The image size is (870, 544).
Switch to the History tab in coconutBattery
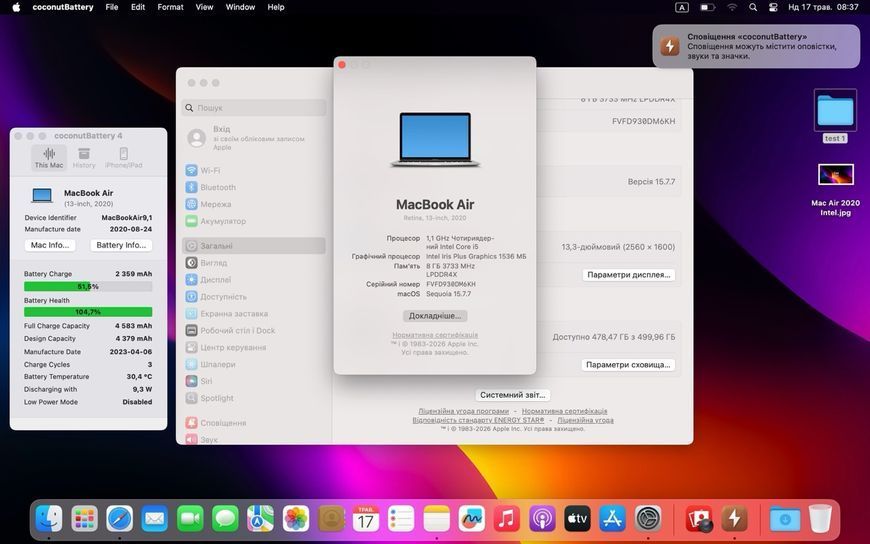click(x=84, y=158)
